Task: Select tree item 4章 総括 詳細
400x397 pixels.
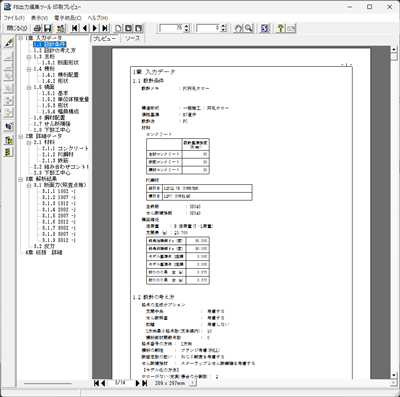Action: tap(44, 252)
